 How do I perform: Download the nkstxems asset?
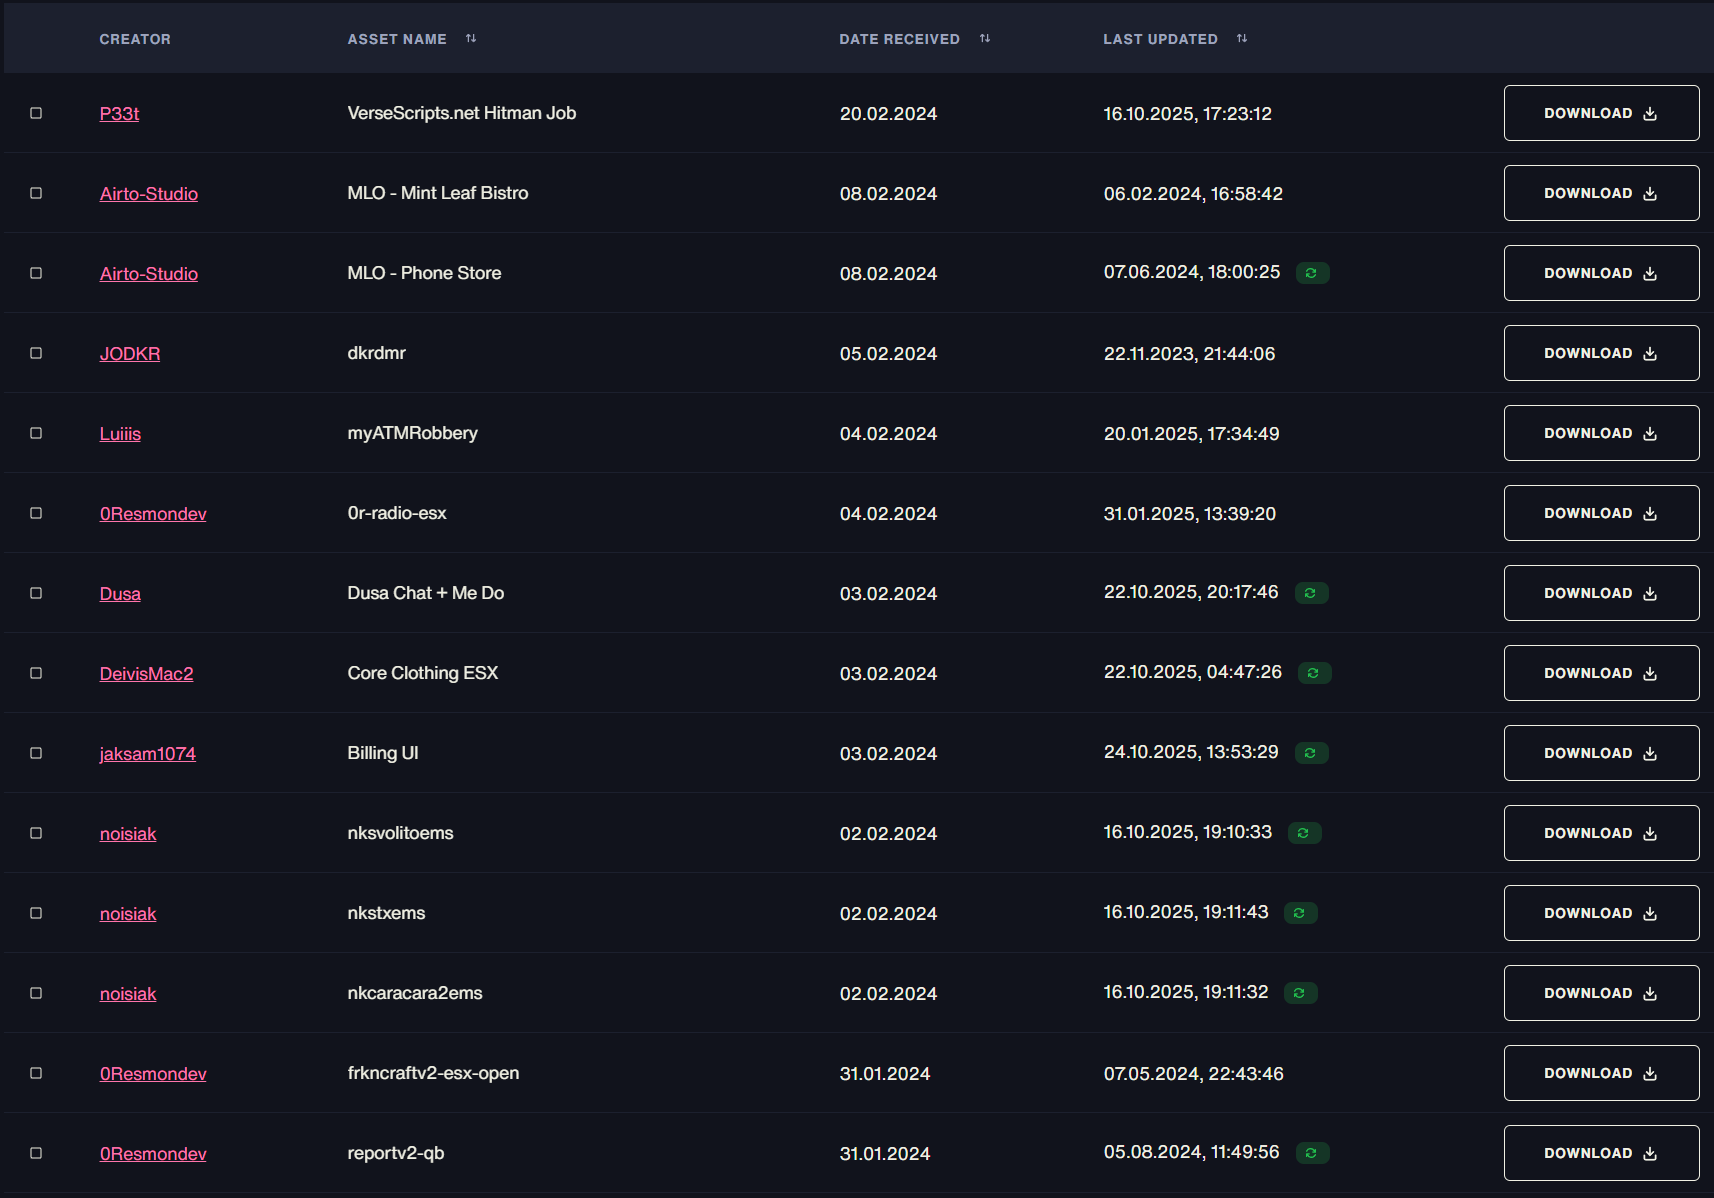1601,913
